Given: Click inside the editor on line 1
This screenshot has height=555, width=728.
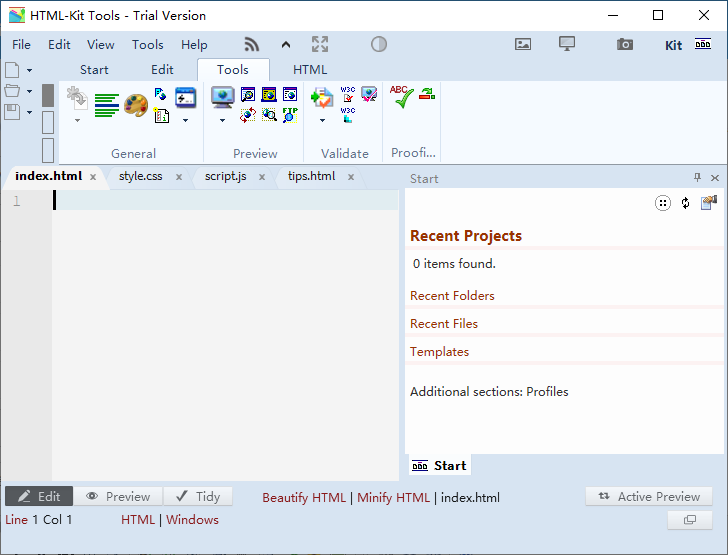Looking at the screenshot, I should coord(228,201).
